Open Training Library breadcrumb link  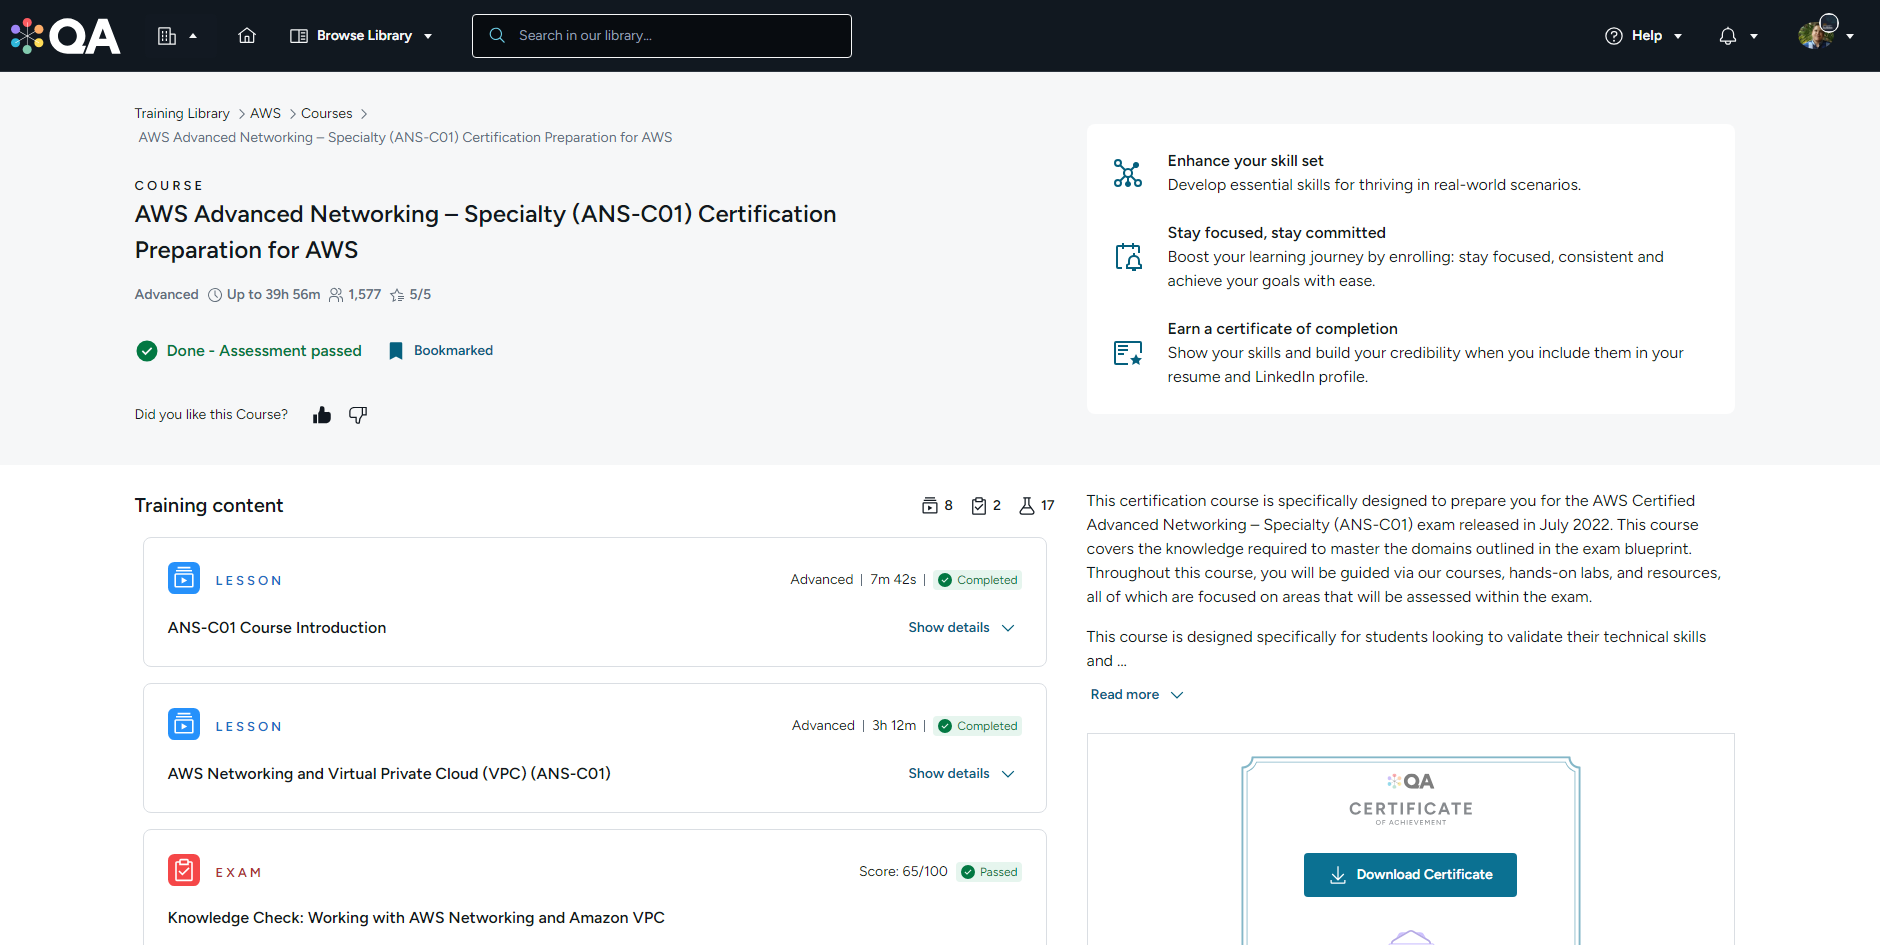click(x=182, y=114)
